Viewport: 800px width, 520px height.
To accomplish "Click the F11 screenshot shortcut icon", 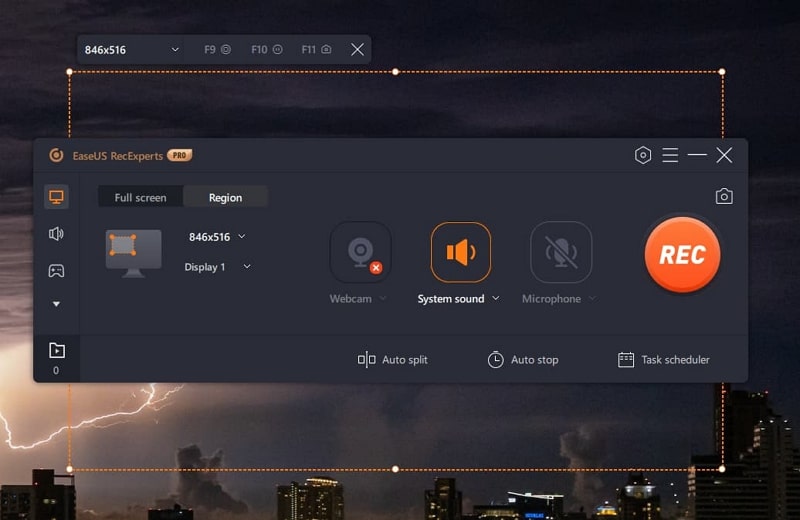I will tap(327, 49).
